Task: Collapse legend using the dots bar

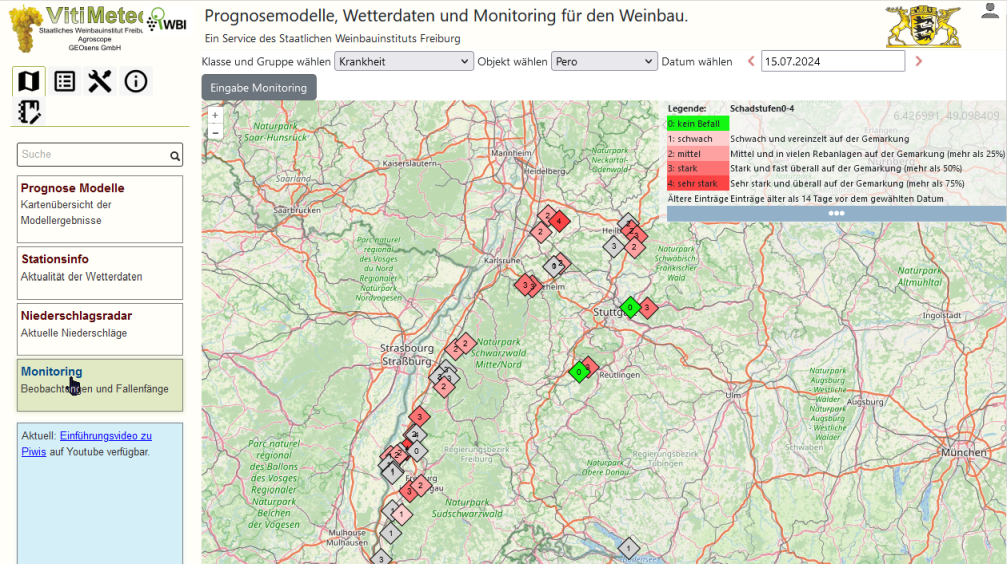Action: [x=836, y=214]
